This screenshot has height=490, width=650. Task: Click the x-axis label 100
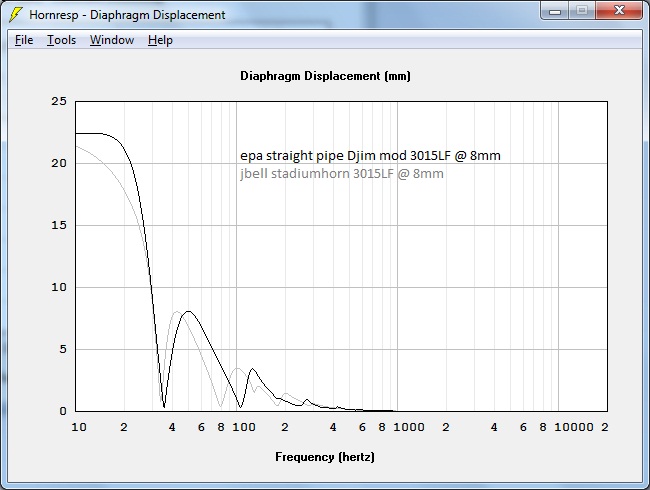pyautogui.click(x=244, y=427)
